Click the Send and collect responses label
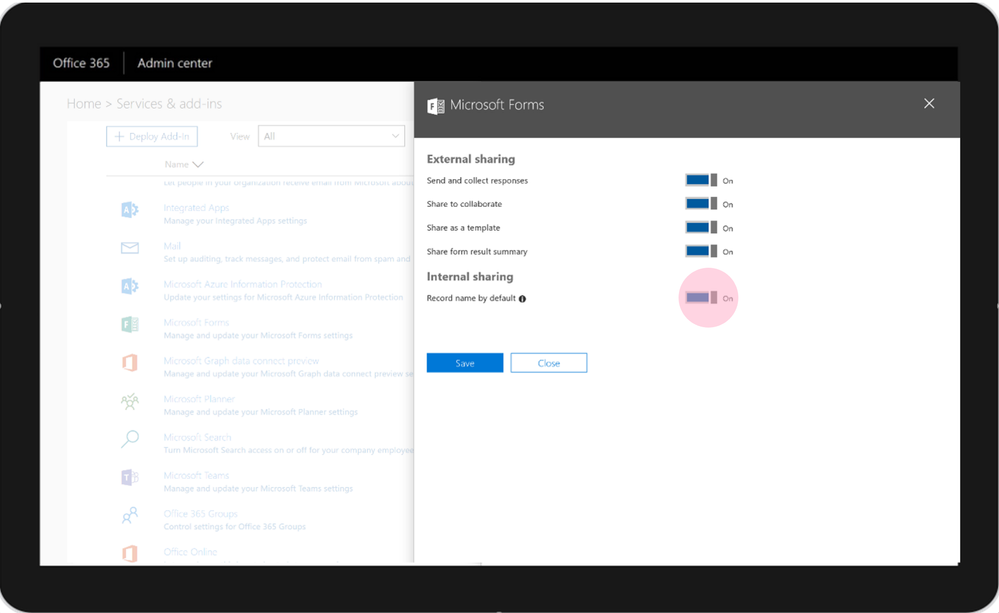 point(477,180)
